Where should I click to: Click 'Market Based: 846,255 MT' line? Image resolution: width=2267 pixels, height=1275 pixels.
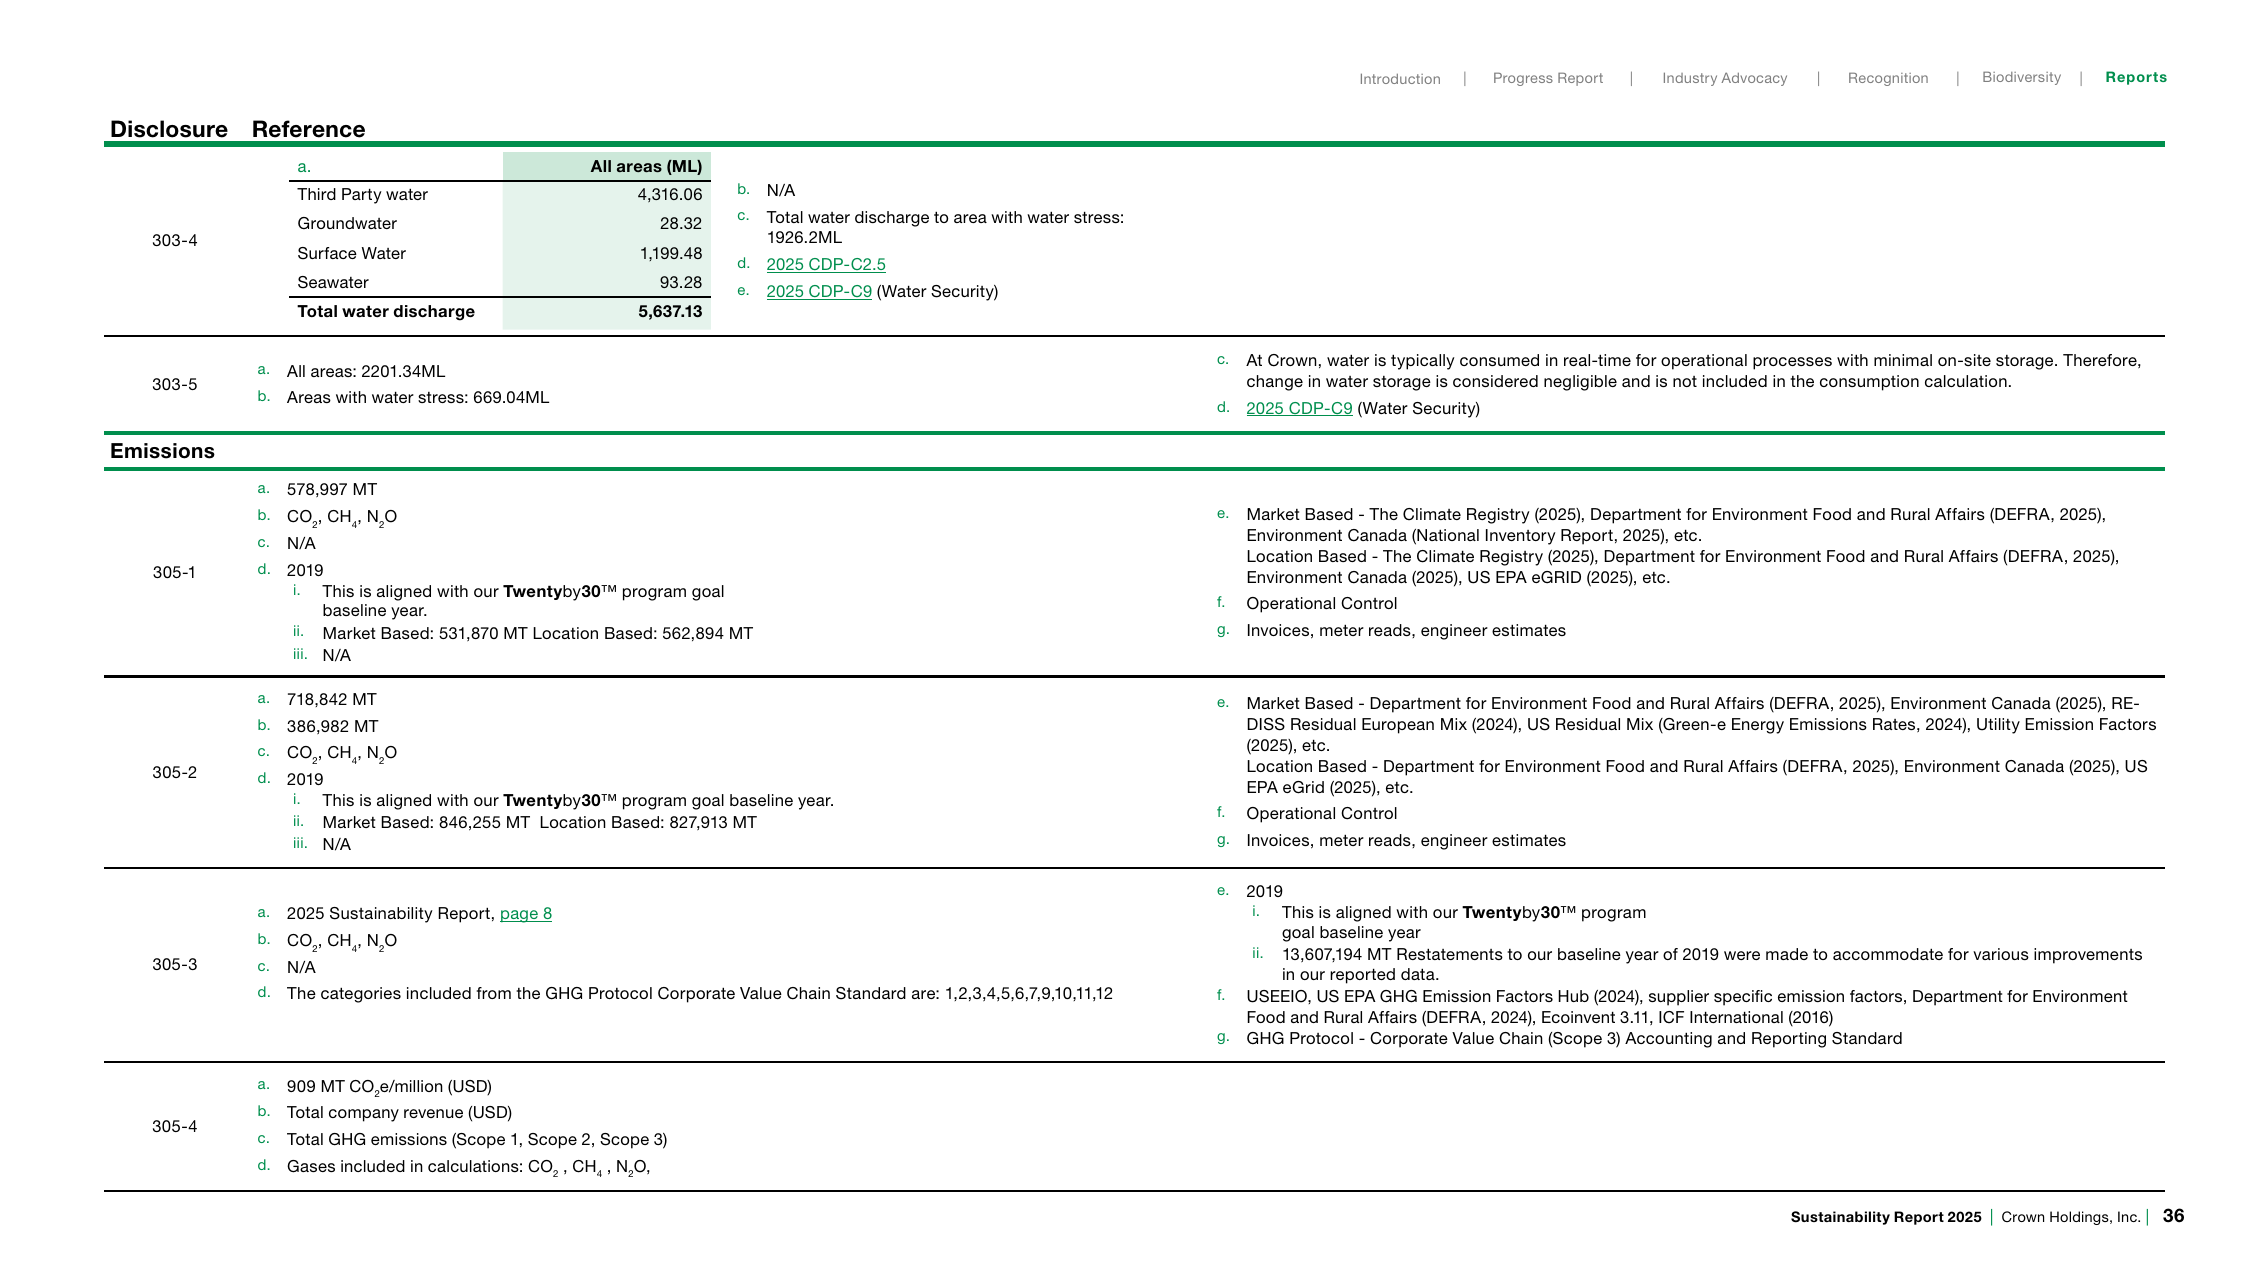[539, 822]
